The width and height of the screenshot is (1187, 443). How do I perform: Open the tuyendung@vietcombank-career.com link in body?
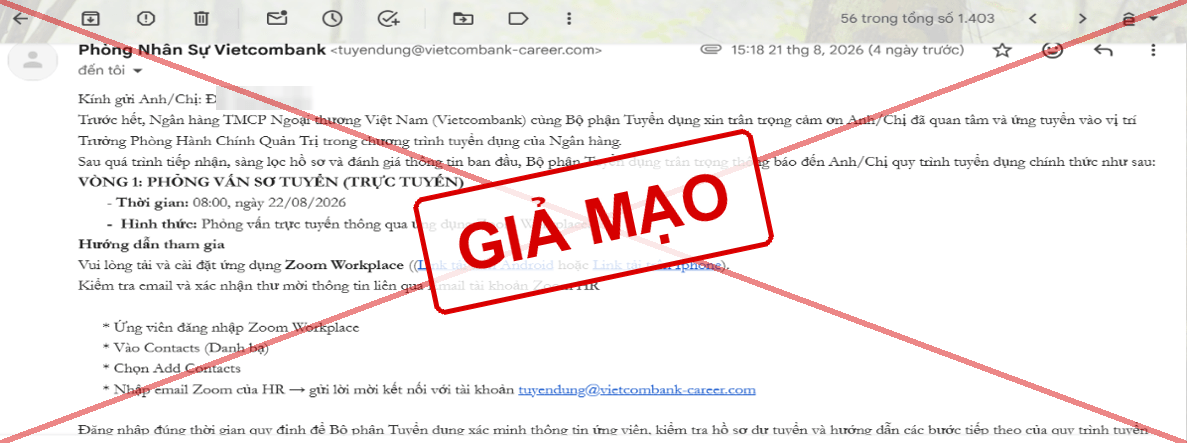637,390
